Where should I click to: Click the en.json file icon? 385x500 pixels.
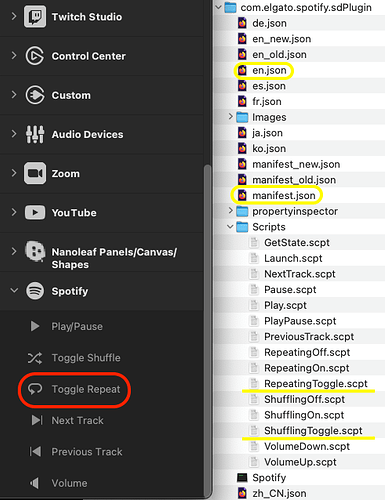[242, 70]
